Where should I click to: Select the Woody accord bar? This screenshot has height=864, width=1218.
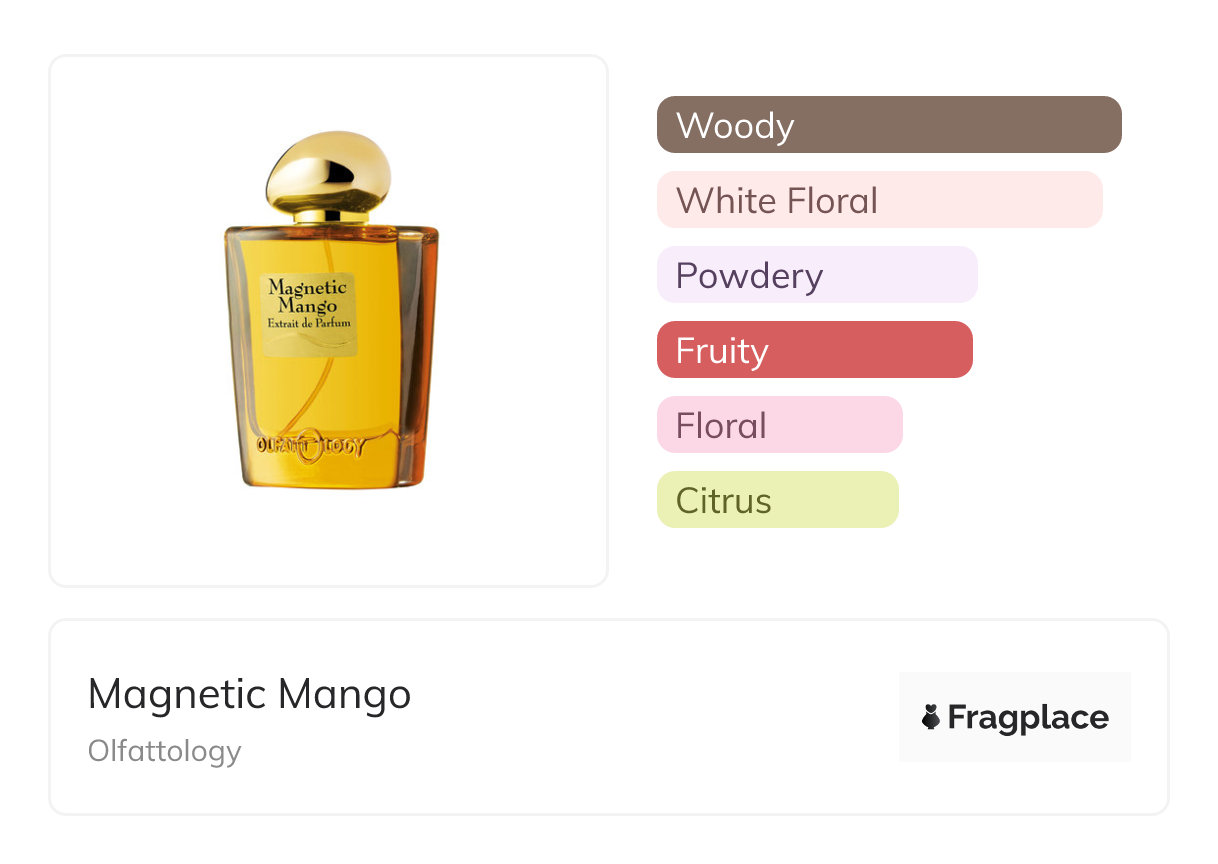888,125
